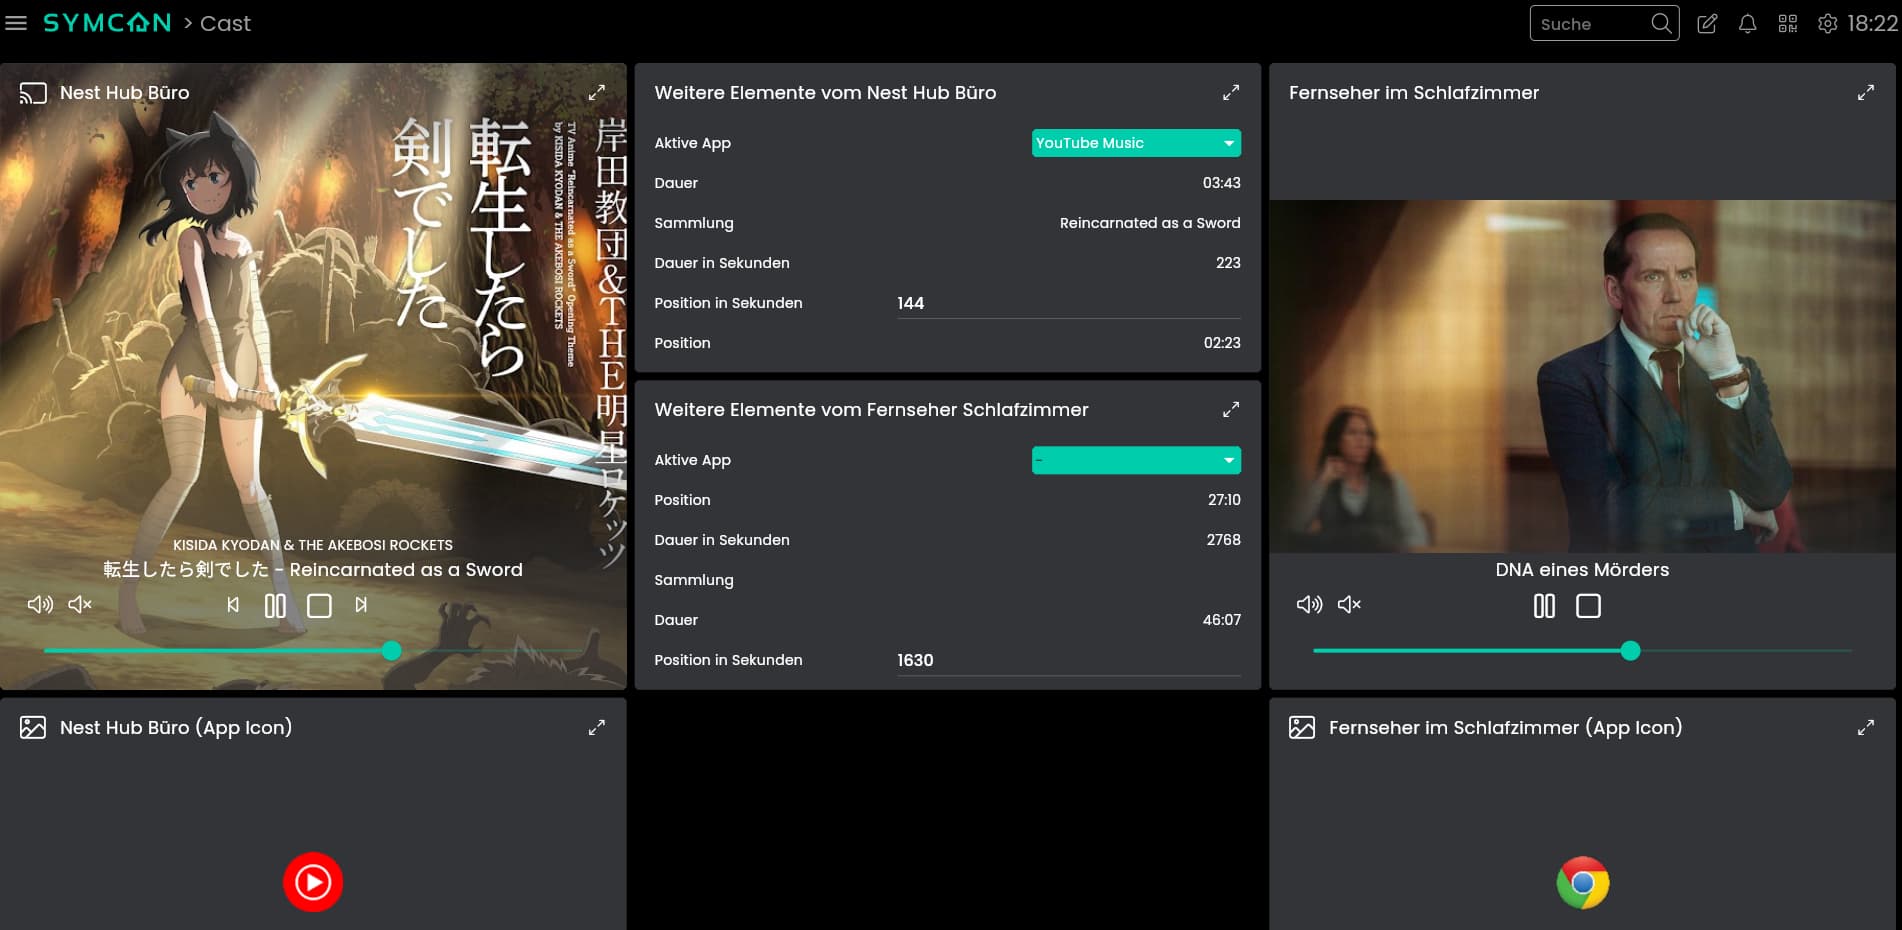This screenshot has width=1902, height=930.
Task: Click the Chrome app icon
Action: point(1583,883)
